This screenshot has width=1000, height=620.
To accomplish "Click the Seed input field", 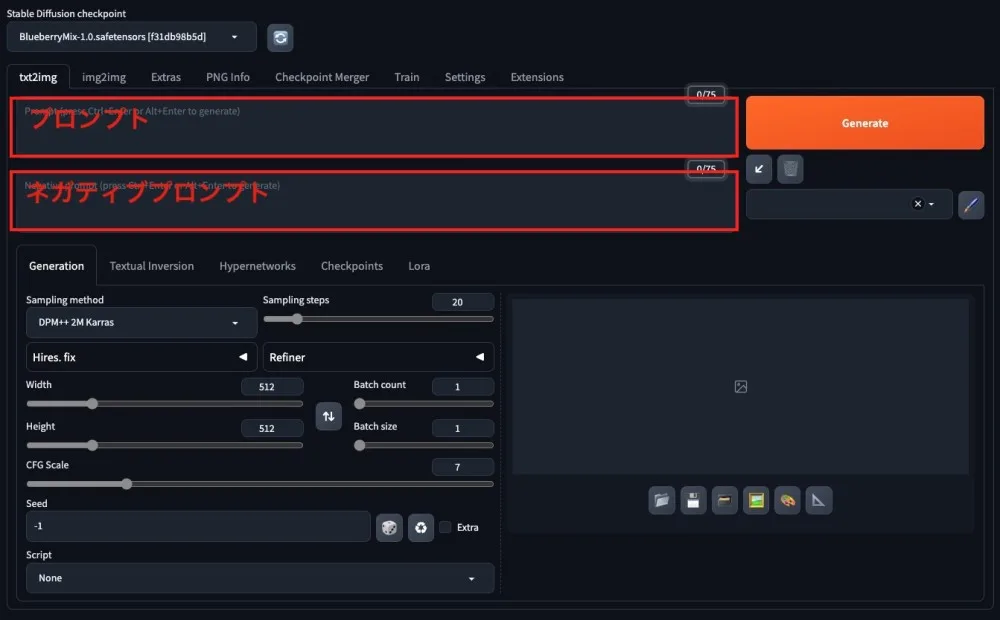I will pyautogui.click(x=198, y=526).
